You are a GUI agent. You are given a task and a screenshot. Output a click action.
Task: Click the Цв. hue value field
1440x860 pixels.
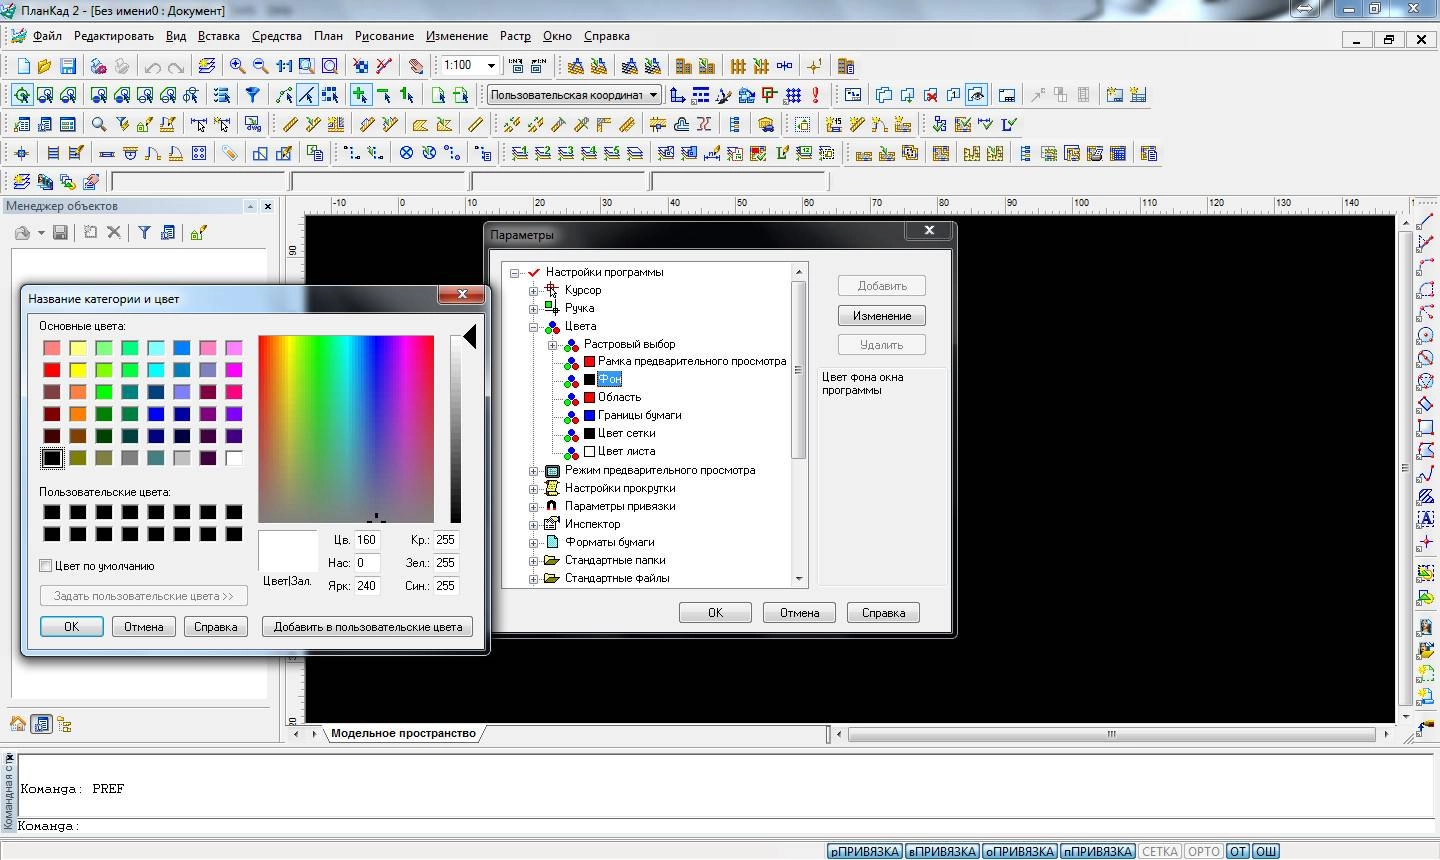[367, 540]
